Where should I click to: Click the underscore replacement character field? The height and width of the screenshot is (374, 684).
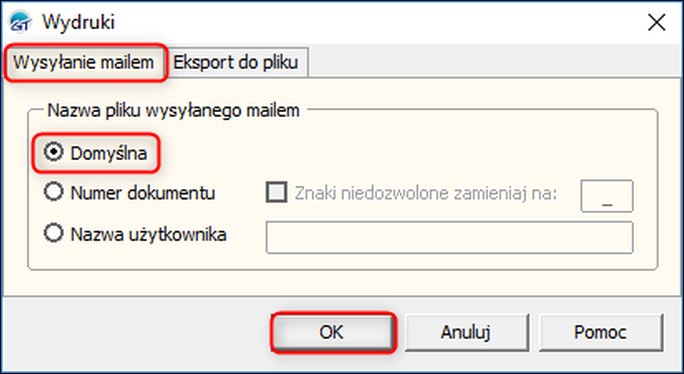(607, 196)
